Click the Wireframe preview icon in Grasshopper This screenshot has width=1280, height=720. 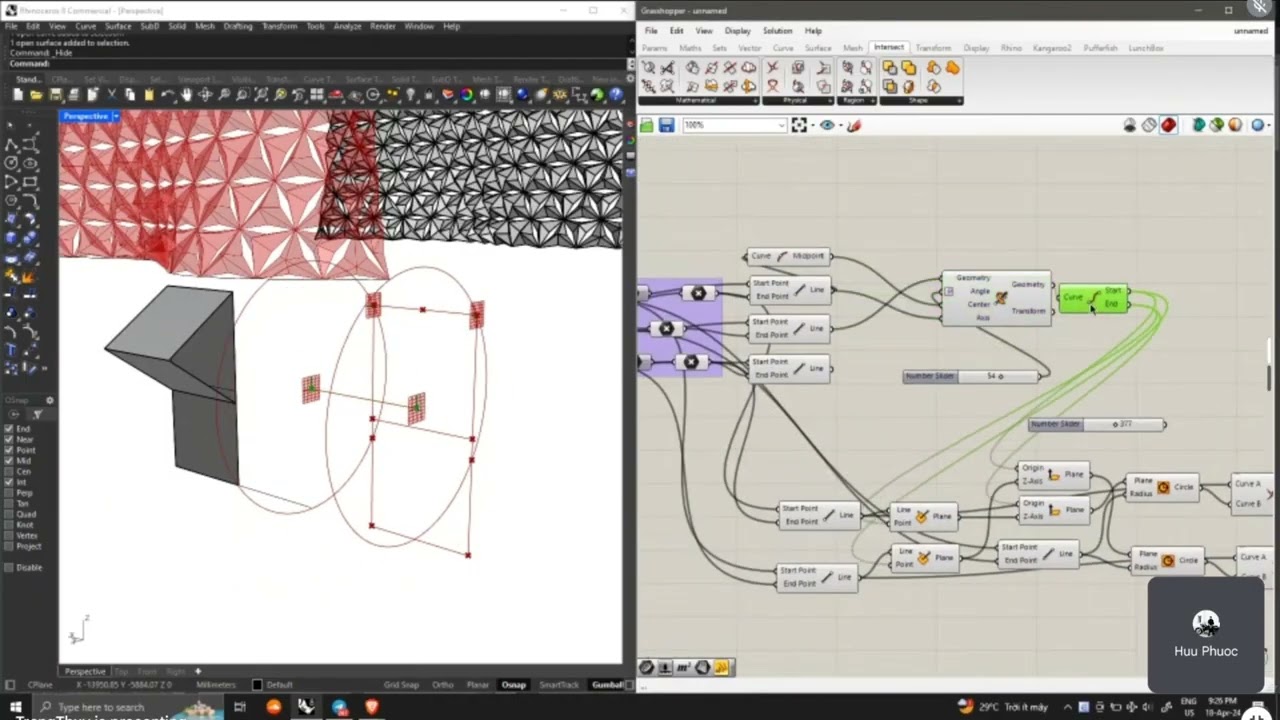(1149, 125)
